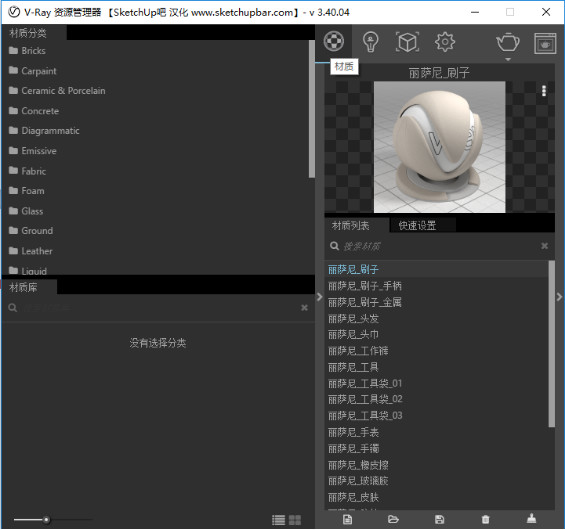Minimize the V-Ray asset editor window

pos(475,12)
